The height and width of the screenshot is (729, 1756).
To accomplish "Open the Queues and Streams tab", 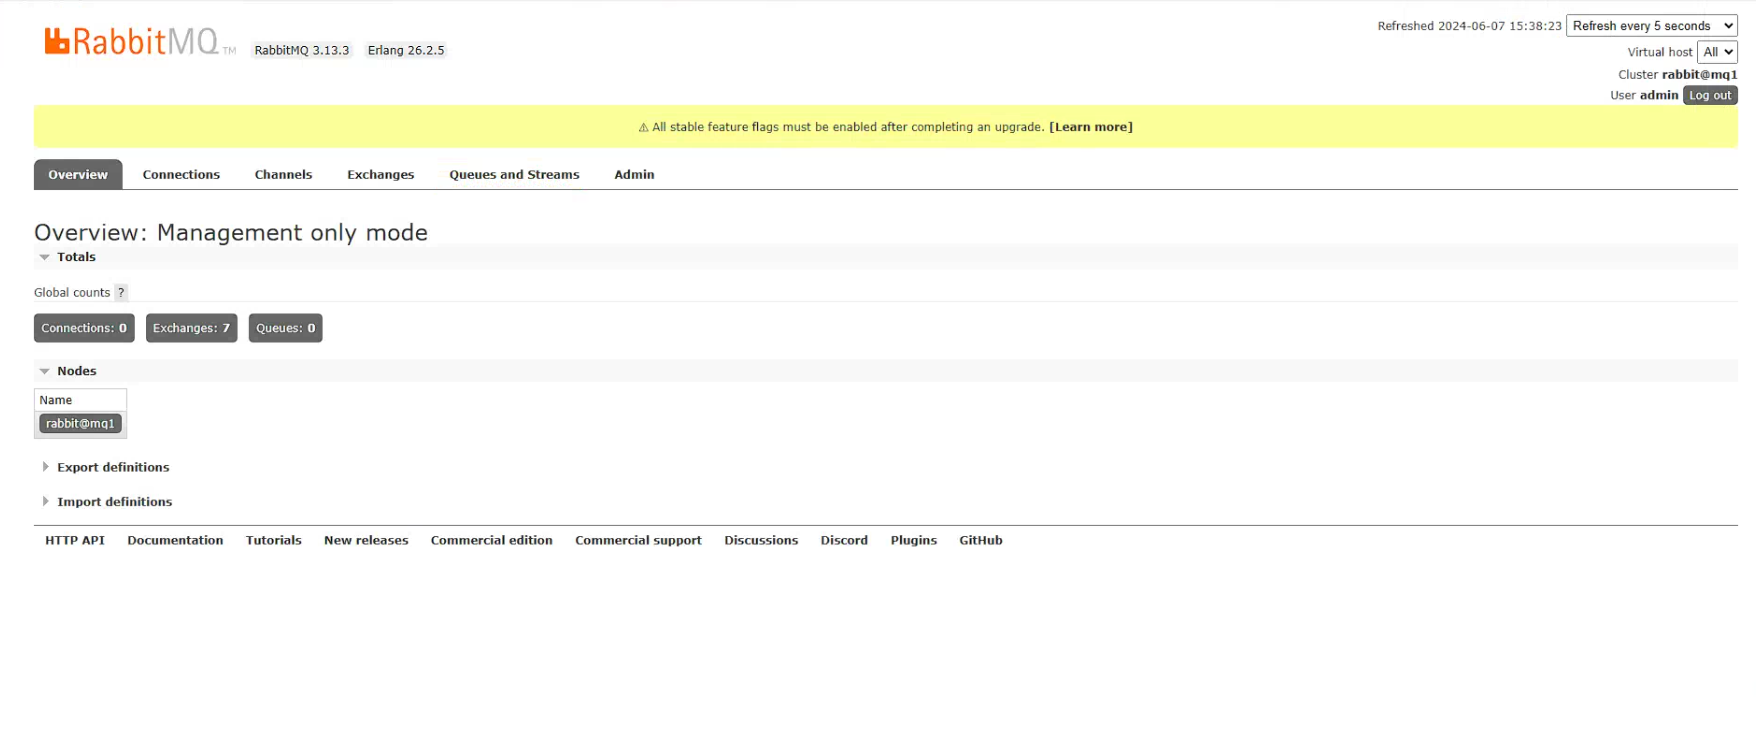I will click(x=514, y=174).
